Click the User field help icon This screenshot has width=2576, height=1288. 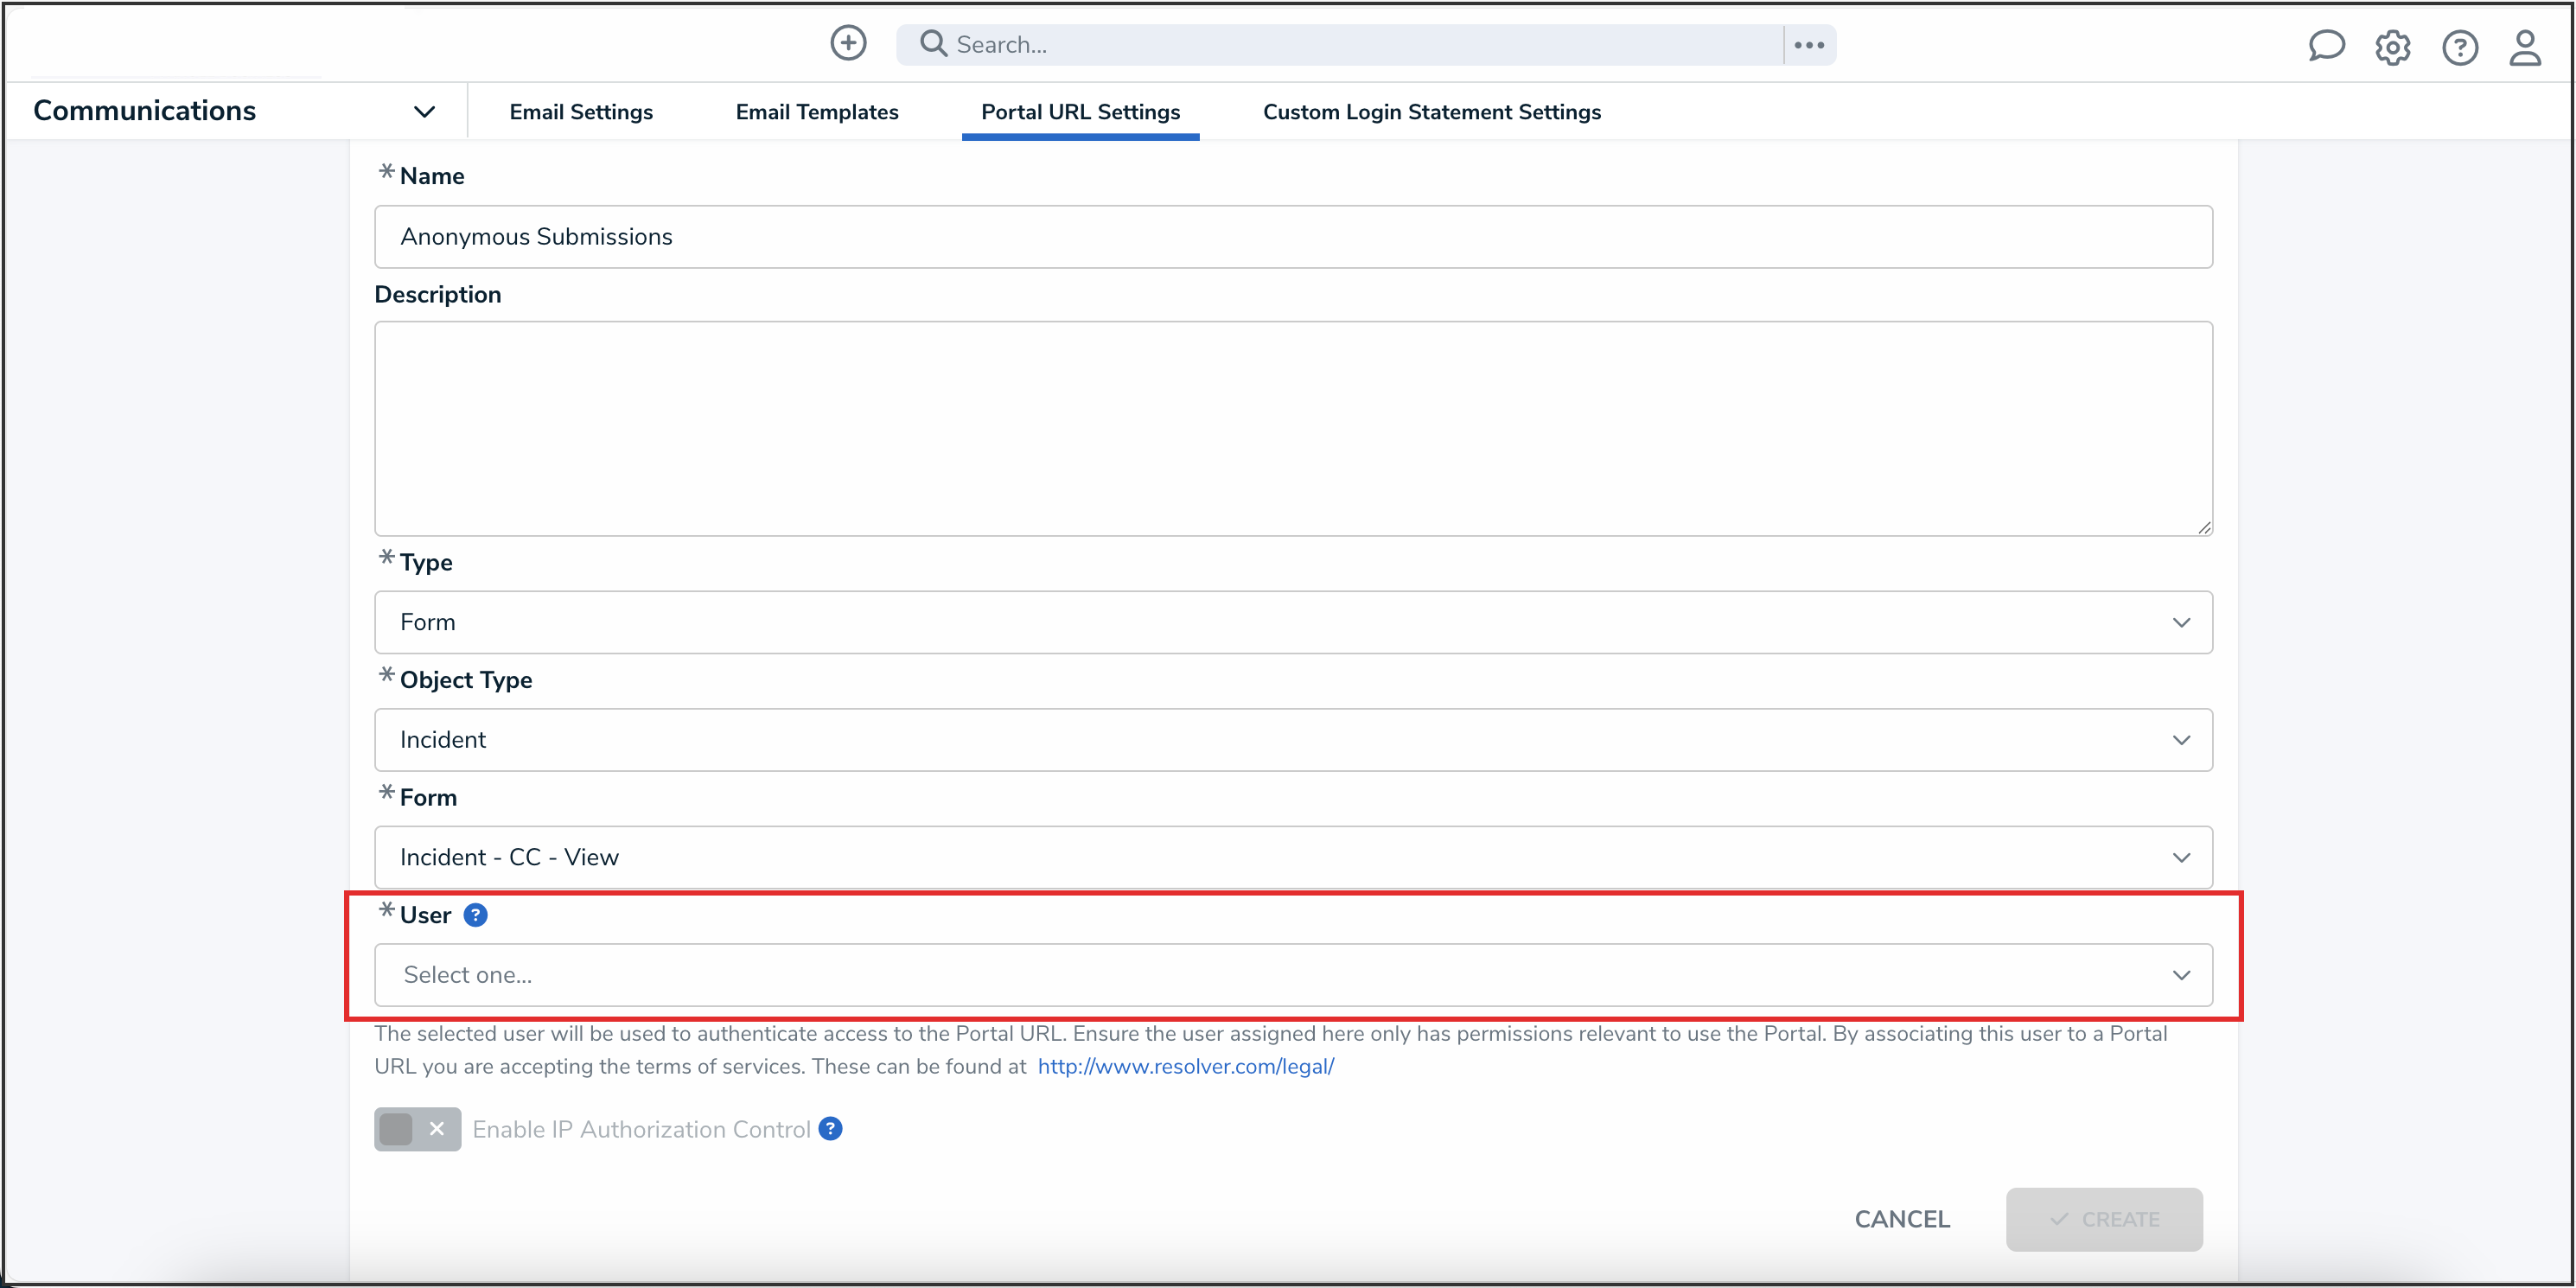pyautogui.click(x=476, y=915)
